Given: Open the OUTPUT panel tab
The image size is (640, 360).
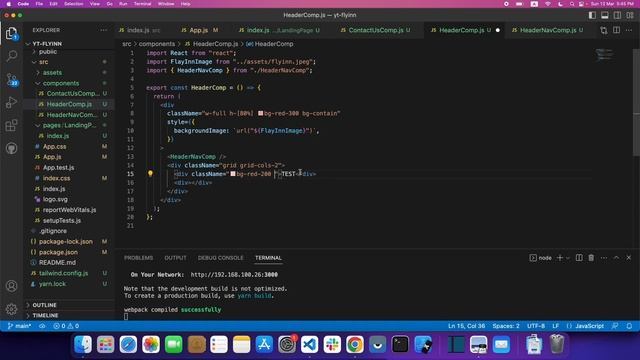Looking at the screenshot, I should 175,258.
